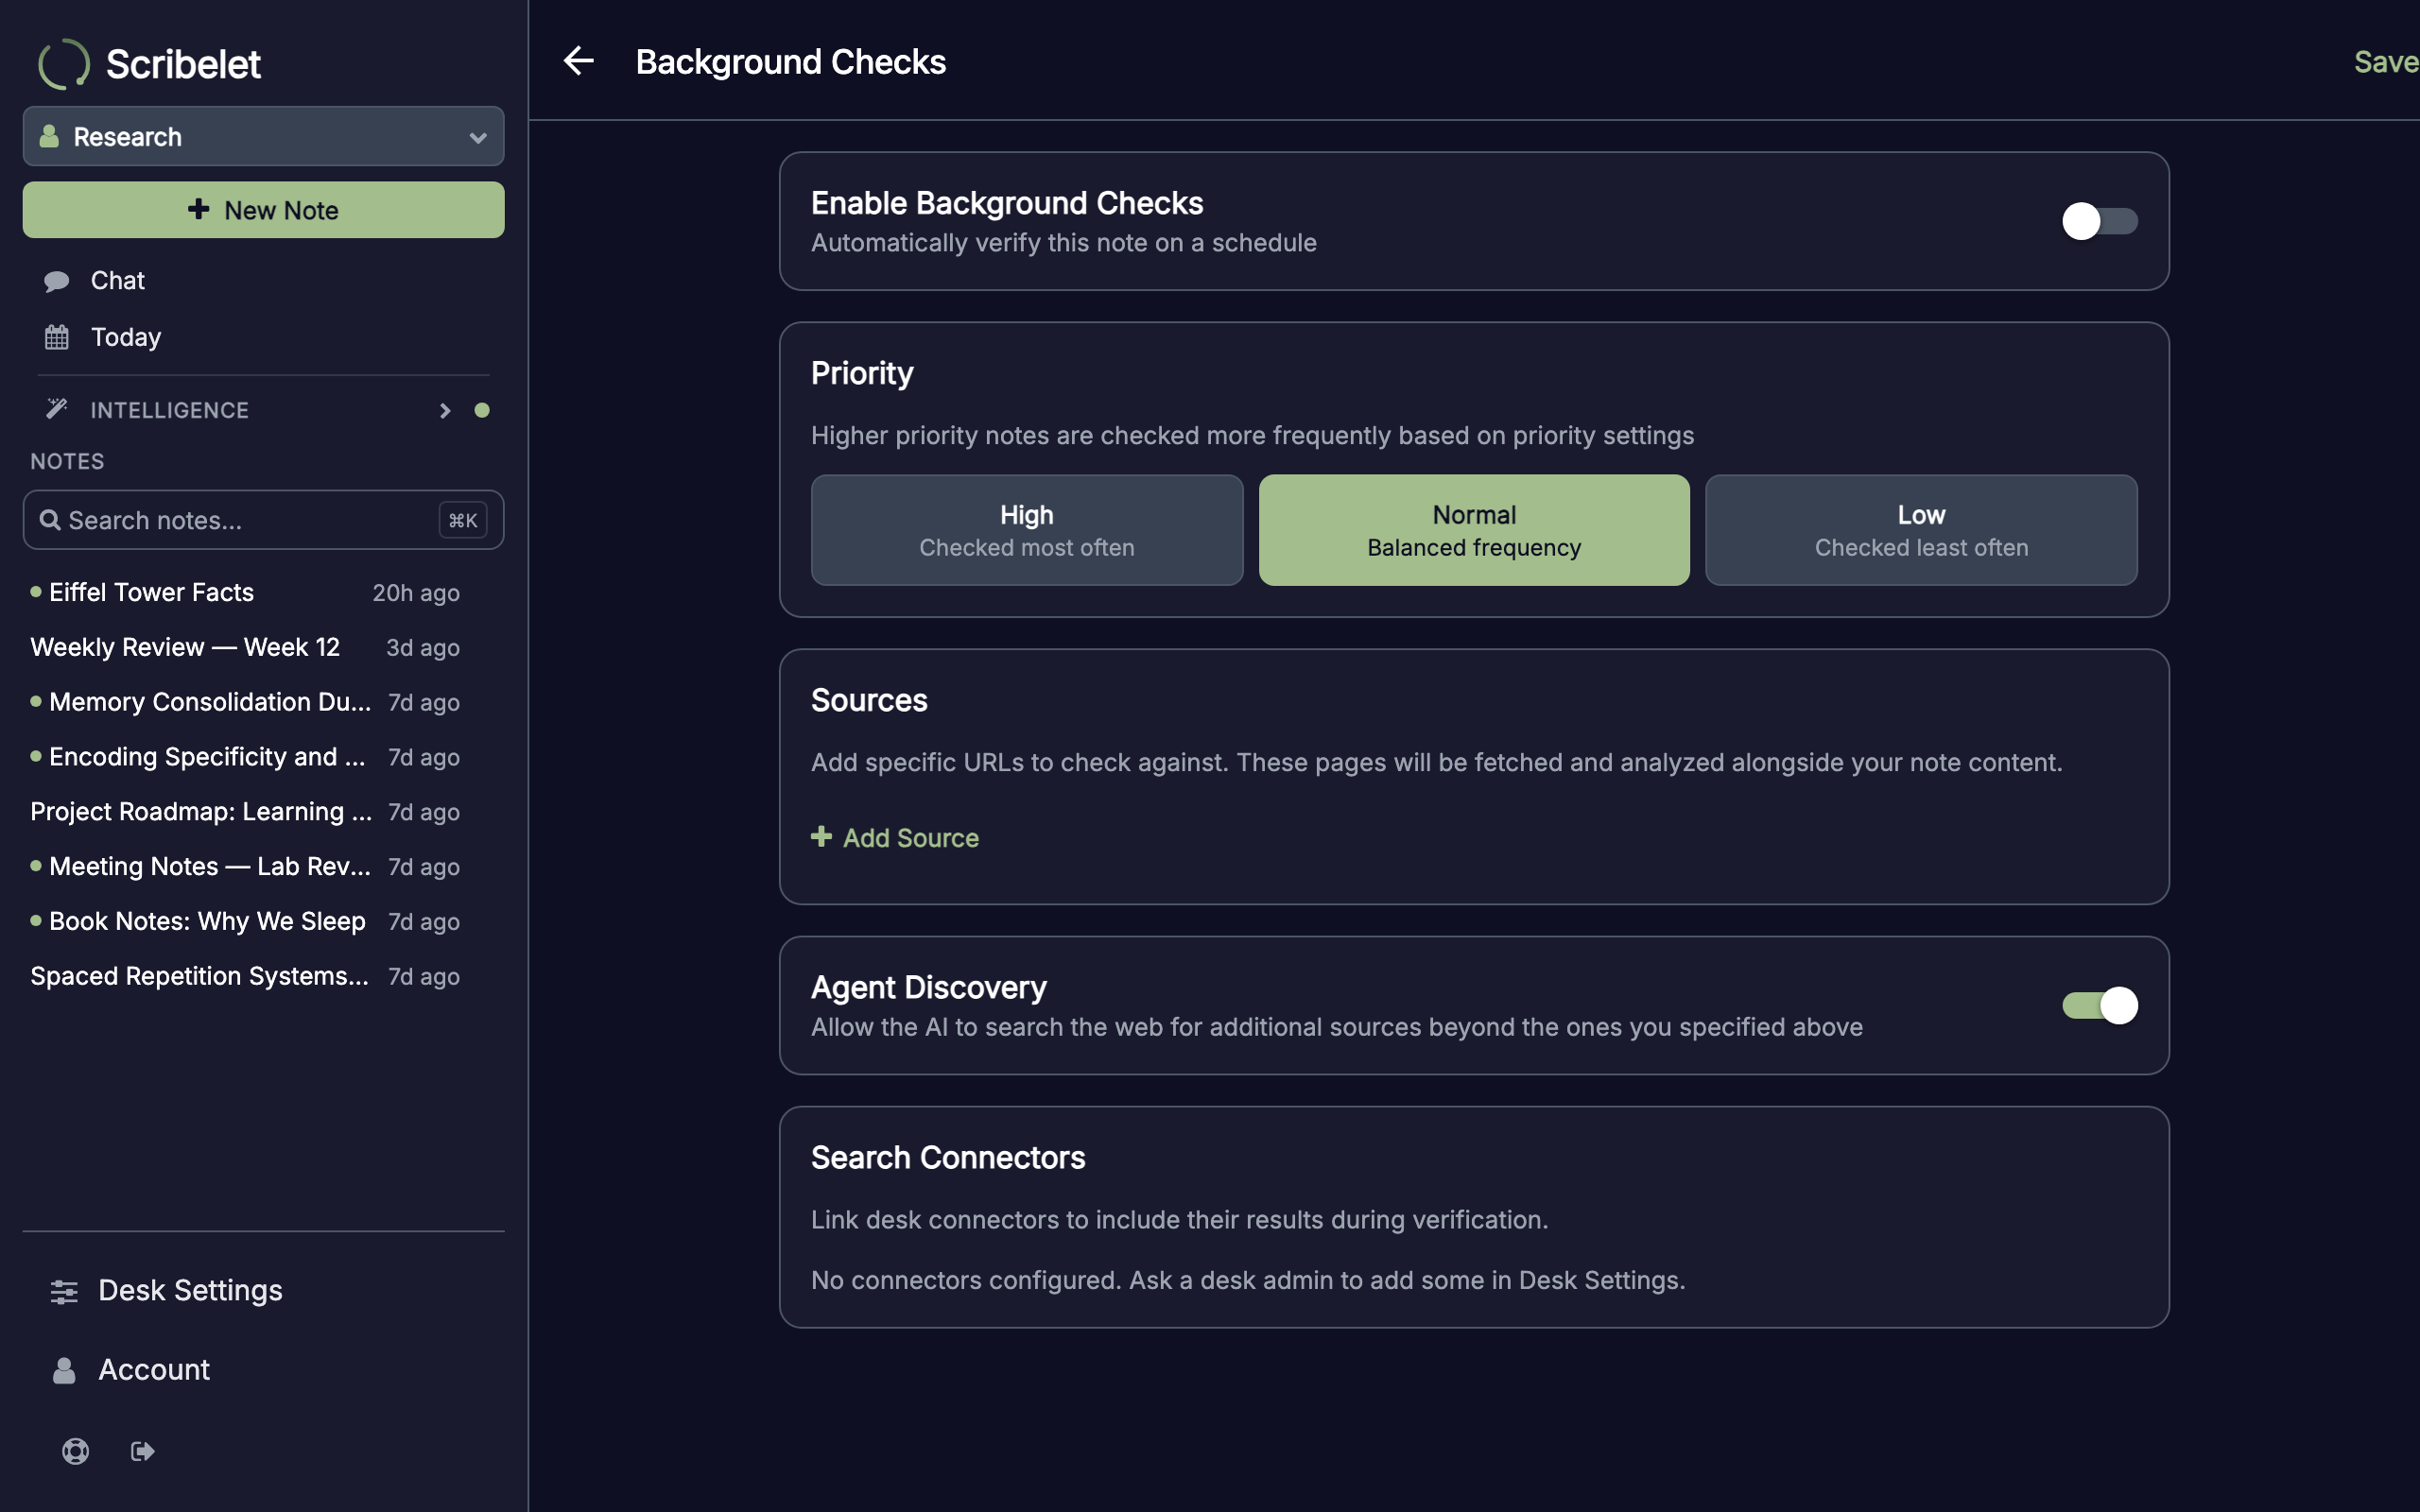2420x1512 pixels.
Task: Open Eiffel Tower Facts note
Action: [245, 592]
